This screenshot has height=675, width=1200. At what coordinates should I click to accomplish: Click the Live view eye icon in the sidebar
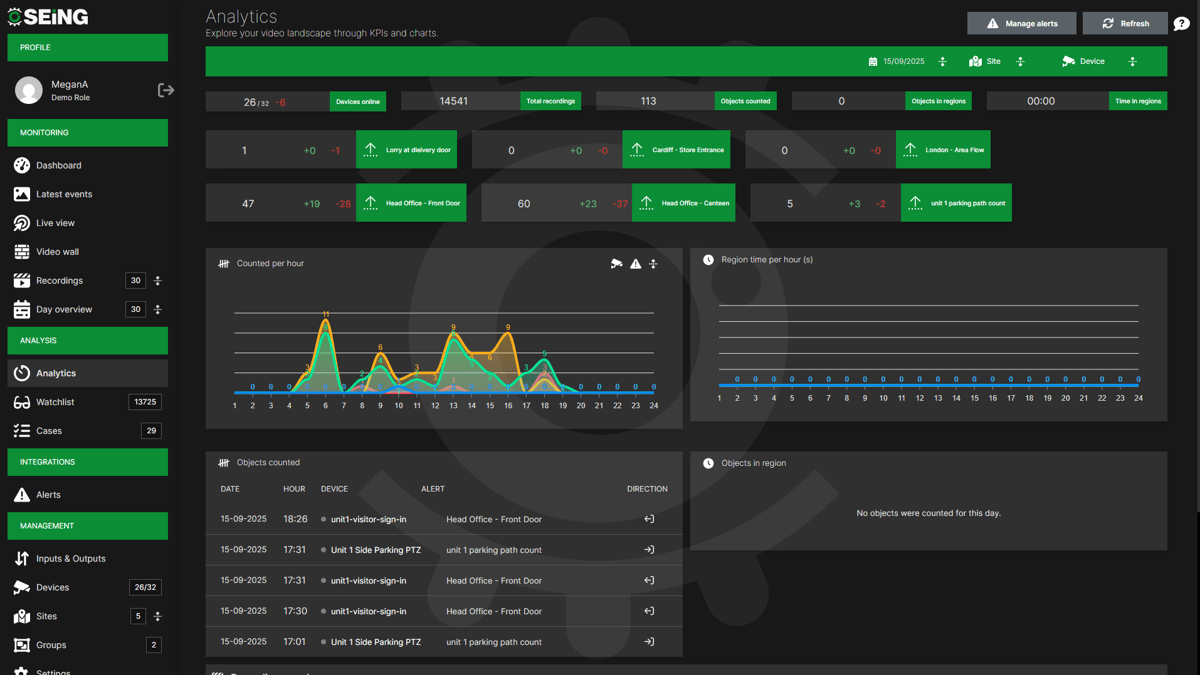point(22,221)
